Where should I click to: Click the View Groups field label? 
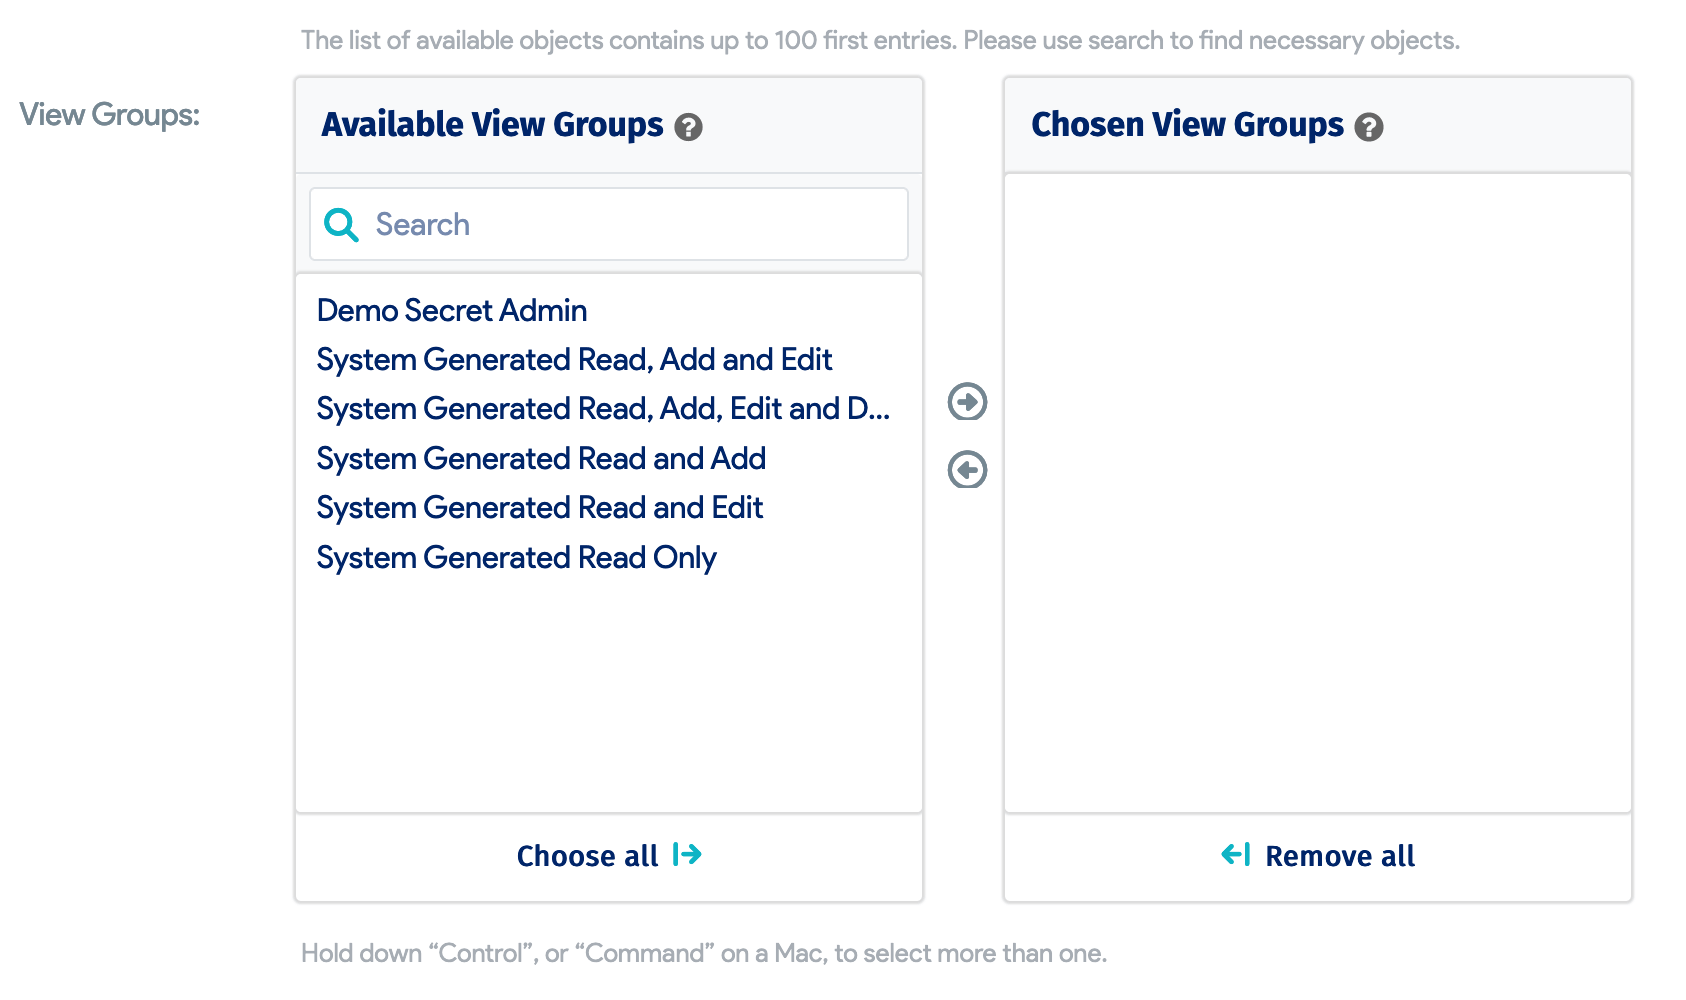point(110,115)
